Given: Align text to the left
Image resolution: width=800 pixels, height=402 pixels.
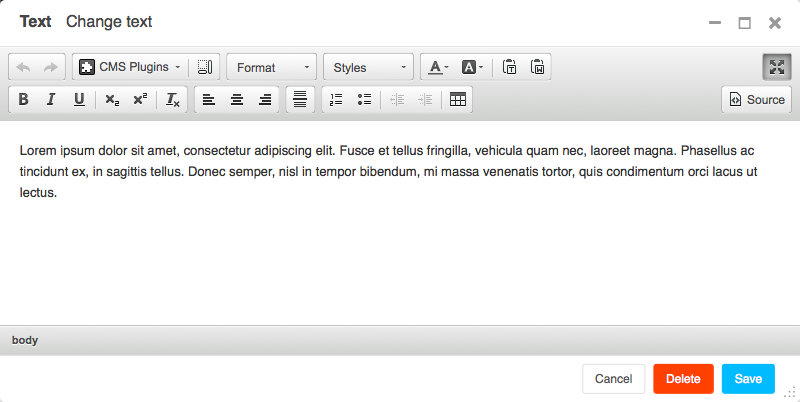Looking at the screenshot, I should (208, 100).
